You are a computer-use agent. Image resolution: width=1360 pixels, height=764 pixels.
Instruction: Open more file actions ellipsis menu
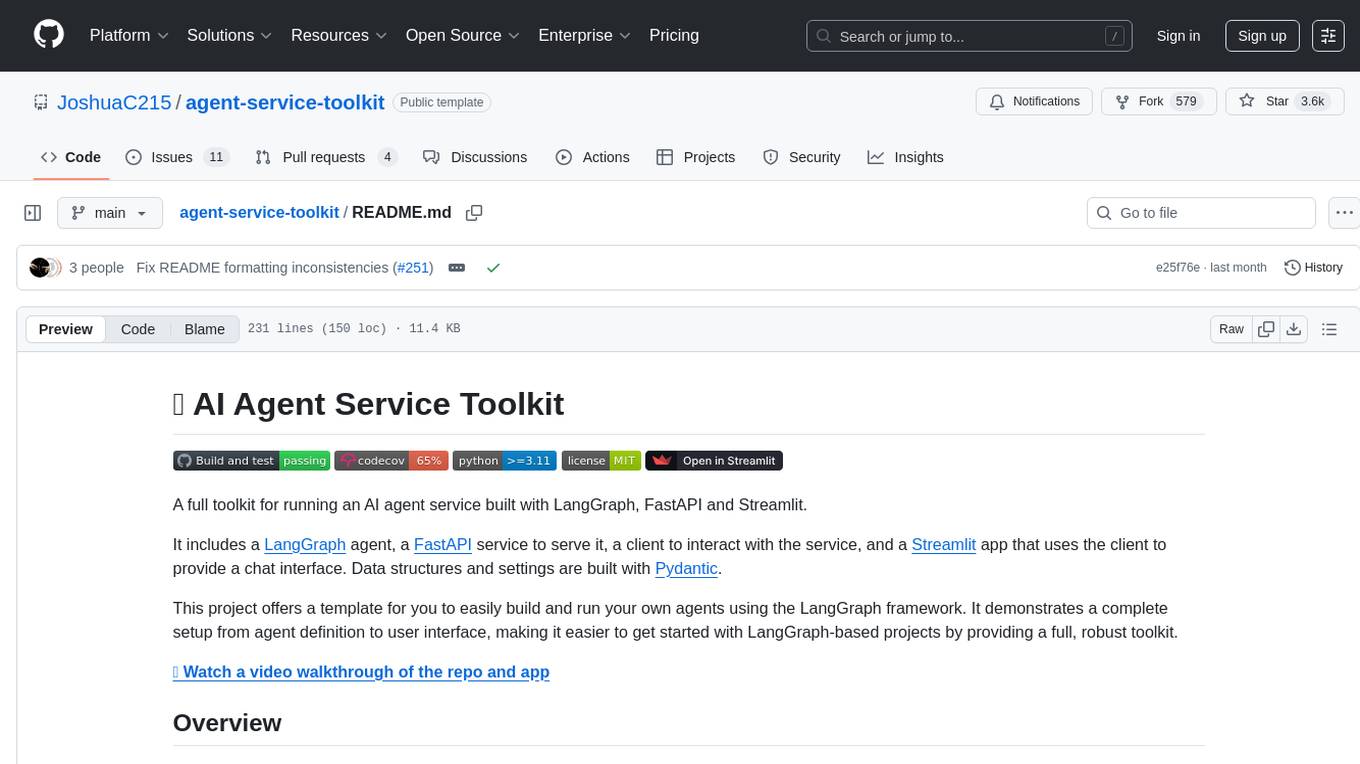[1345, 213]
